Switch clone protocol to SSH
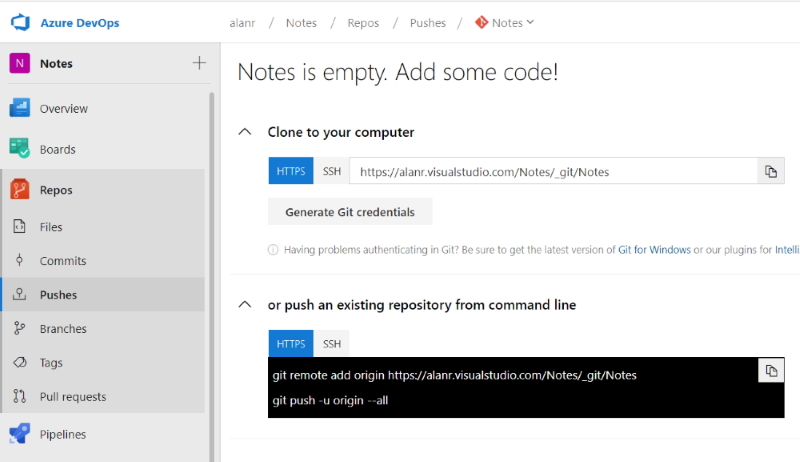The image size is (800, 462). pos(331,171)
